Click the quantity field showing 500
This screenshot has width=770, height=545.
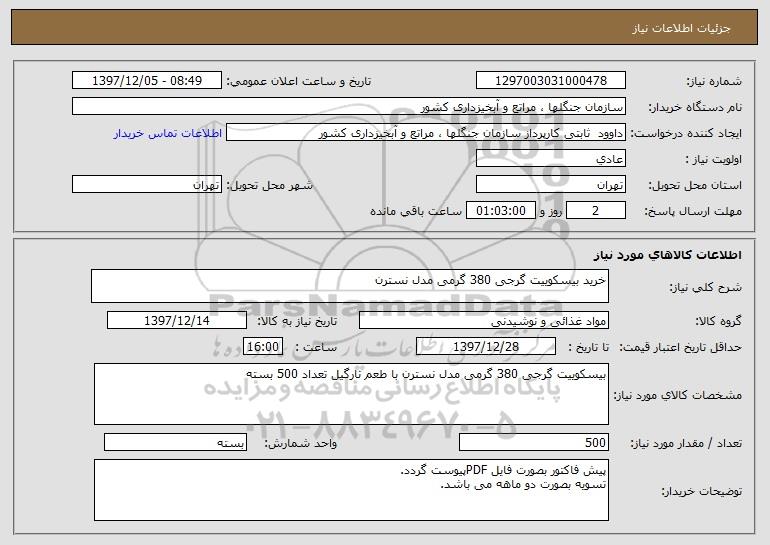pos(534,442)
